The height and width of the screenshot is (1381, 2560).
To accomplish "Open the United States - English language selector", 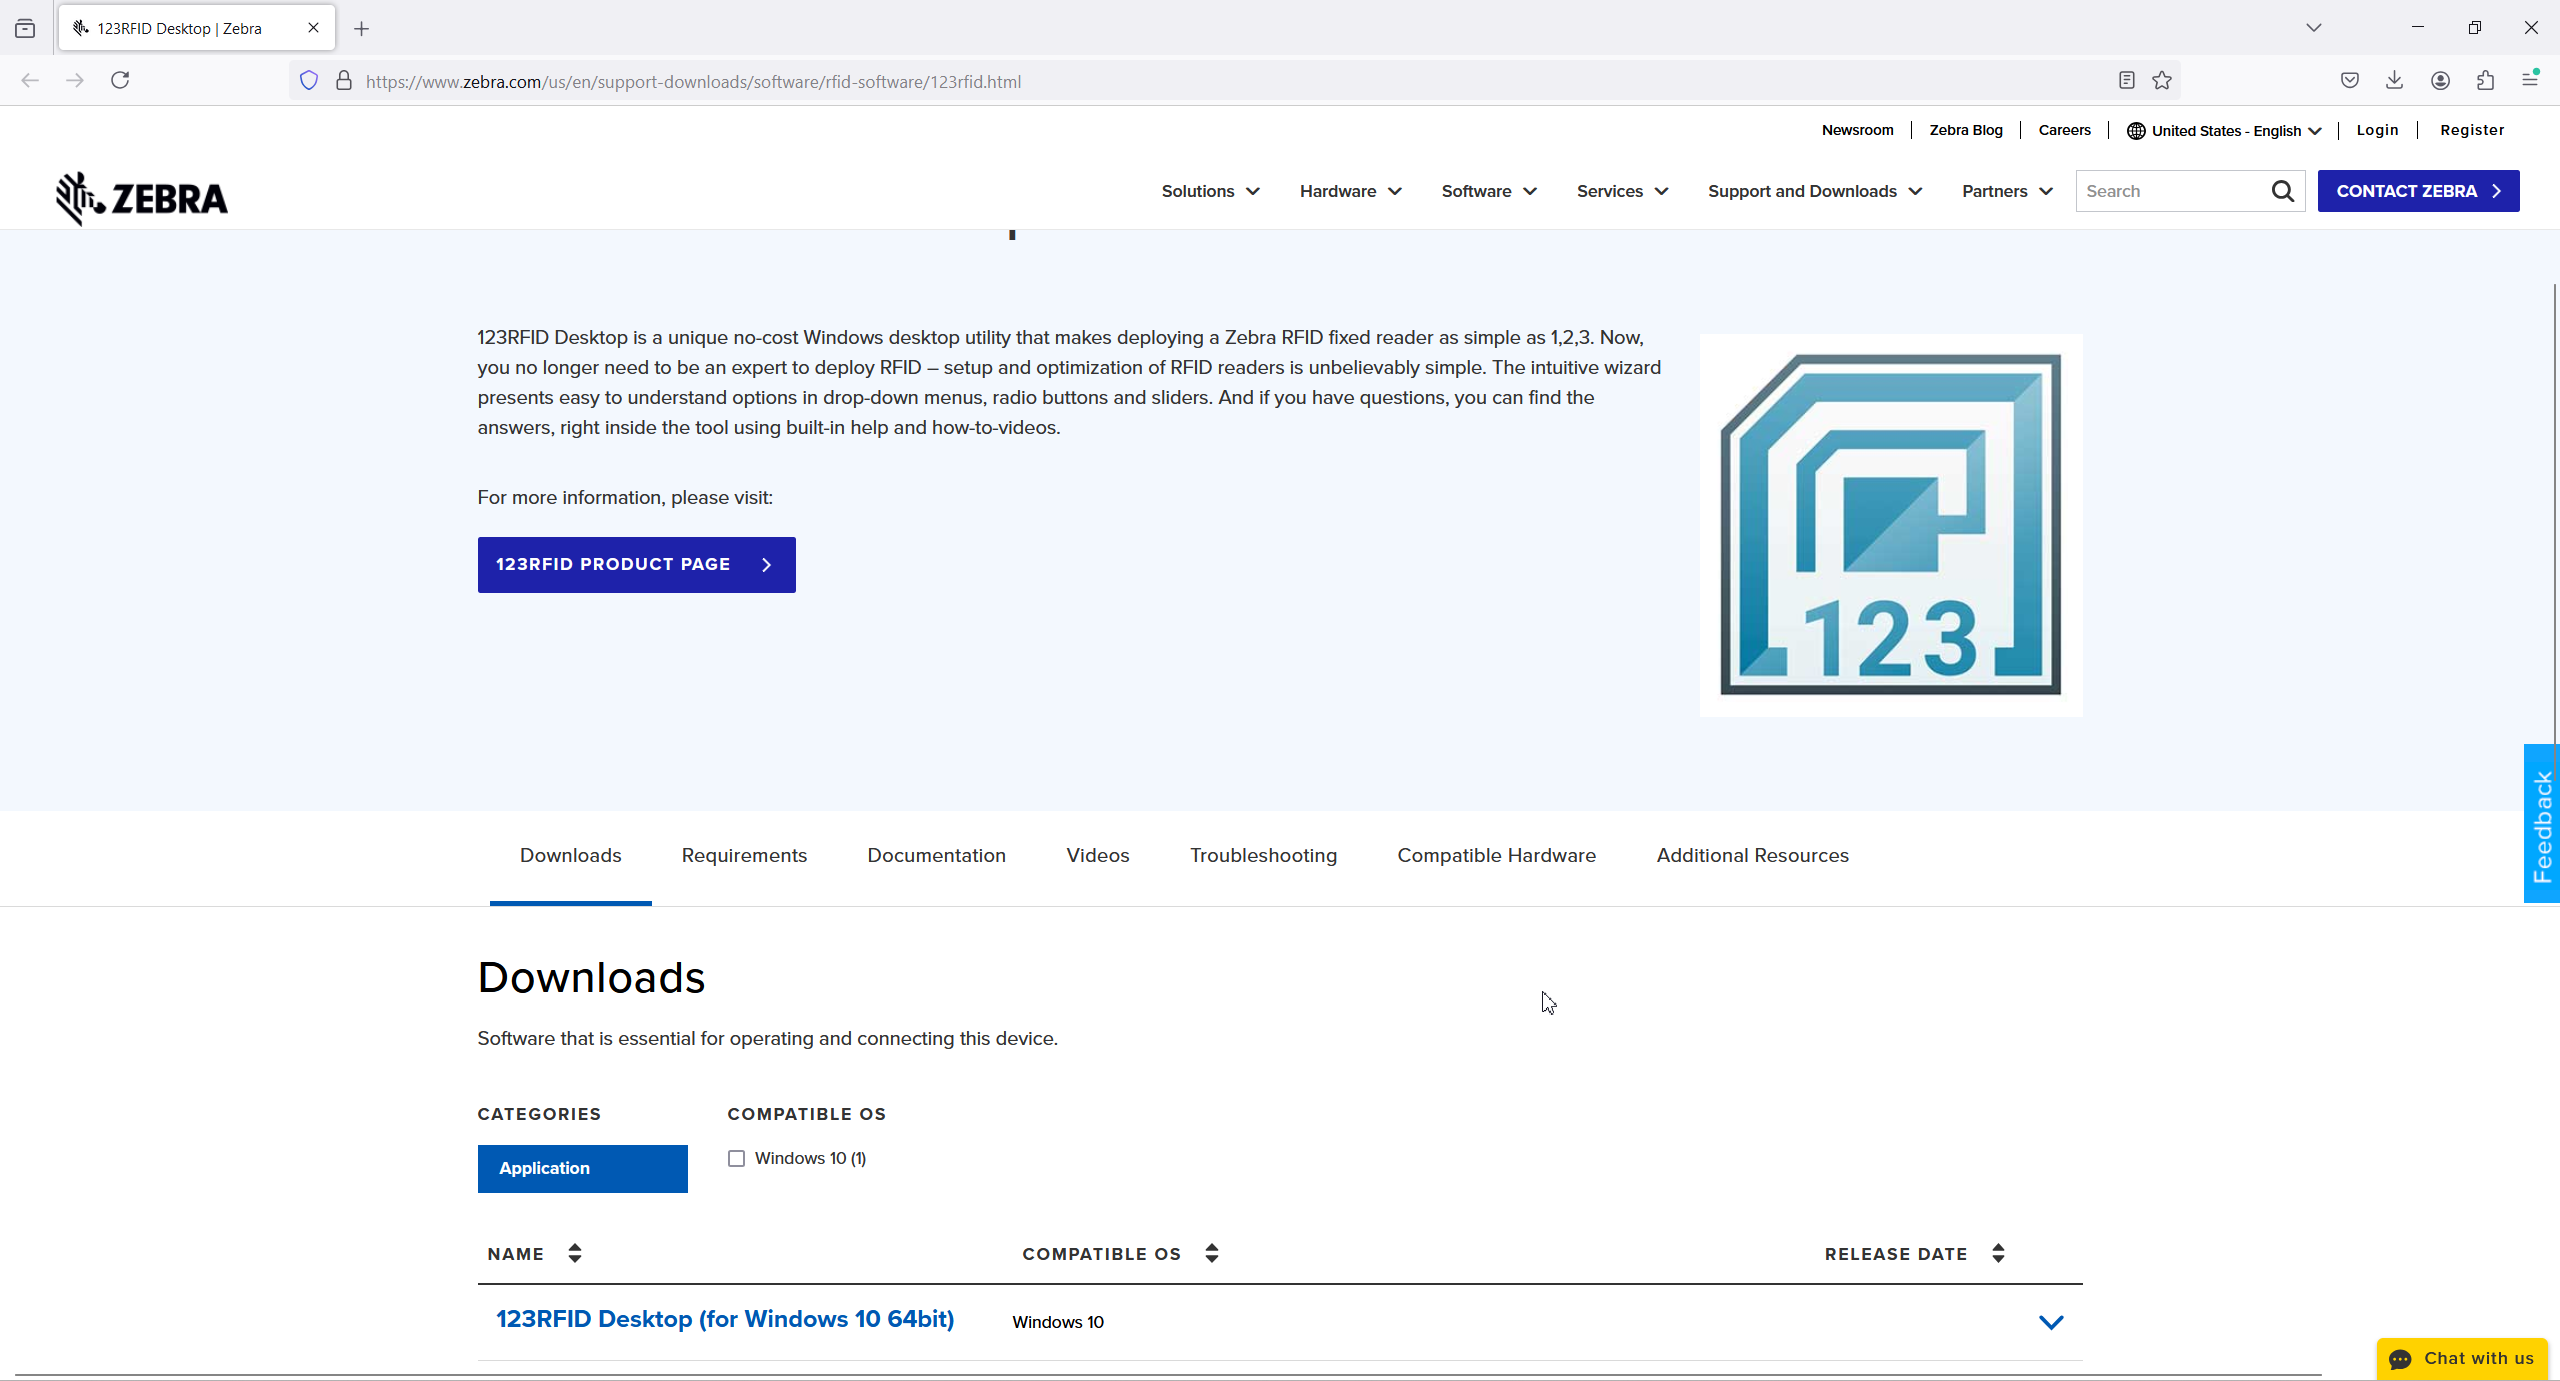I will [2224, 130].
